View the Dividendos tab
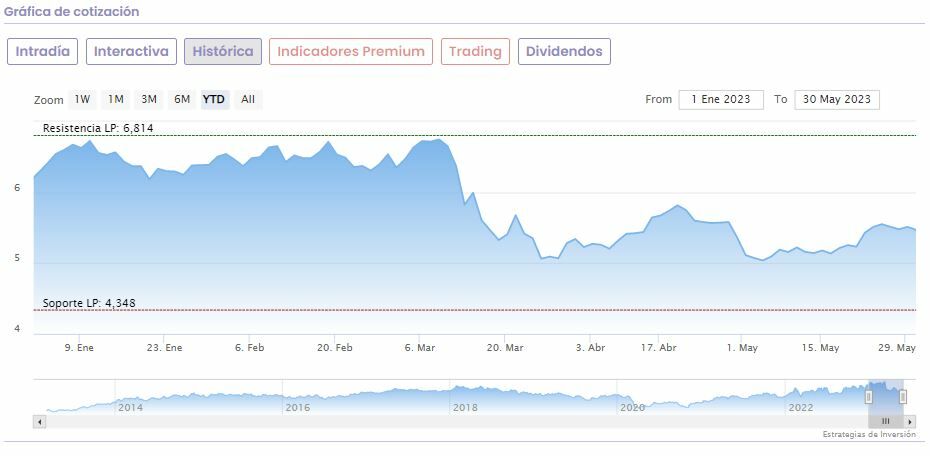The width and height of the screenshot is (930, 456). tap(564, 51)
